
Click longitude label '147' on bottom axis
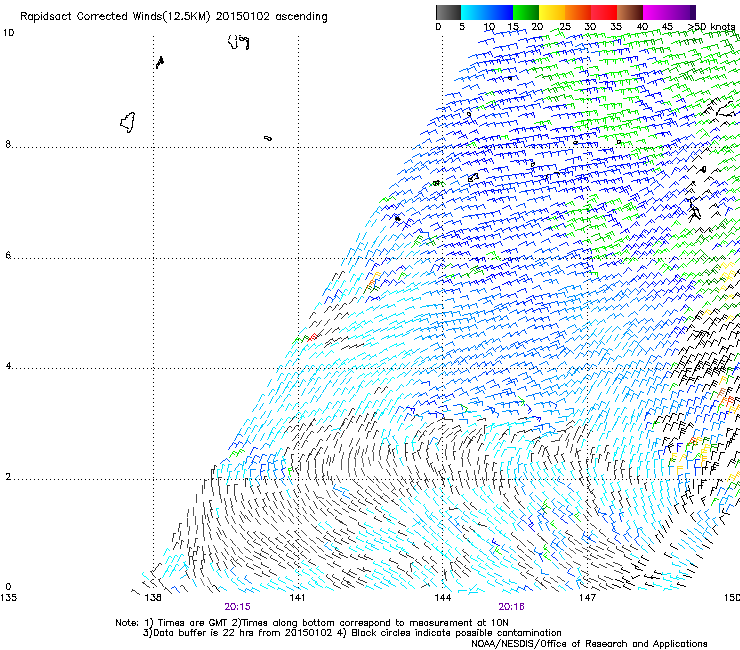(x=587, y=598)
